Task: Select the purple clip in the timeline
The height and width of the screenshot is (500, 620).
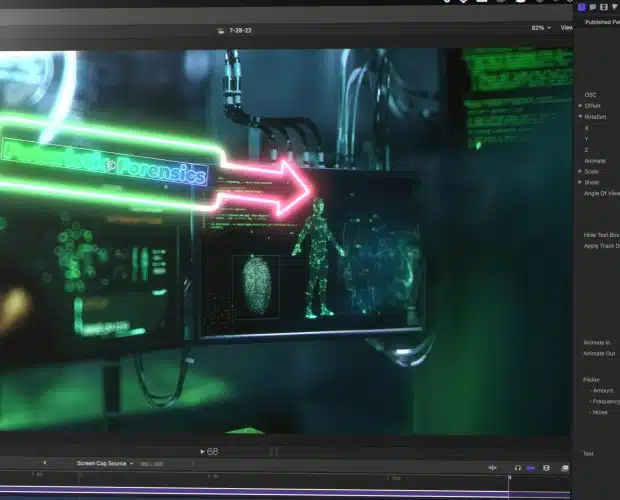Action: [x=285, y=492]
